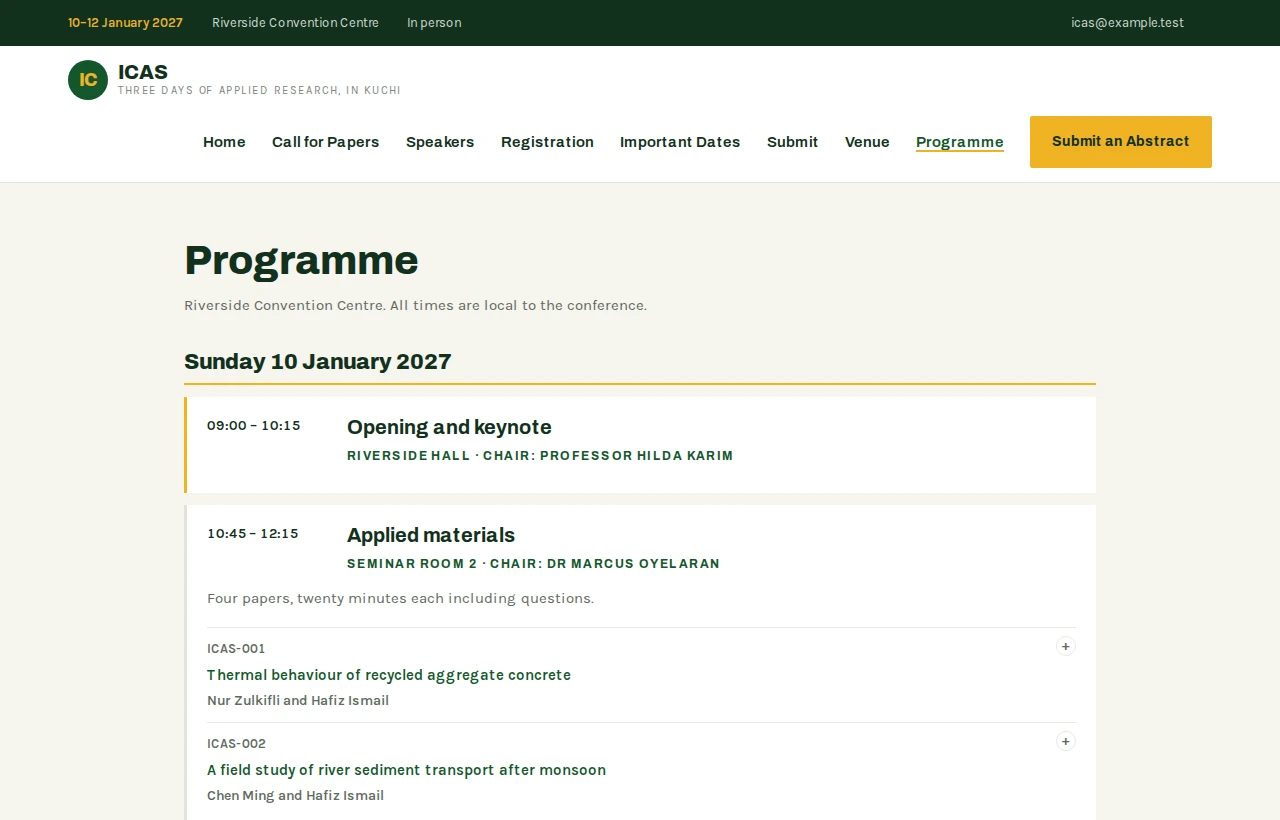This screenshot has width=1280, height=820.
Task: Click the ICAS-002 paper code
Action: click(x=236, y=743)
